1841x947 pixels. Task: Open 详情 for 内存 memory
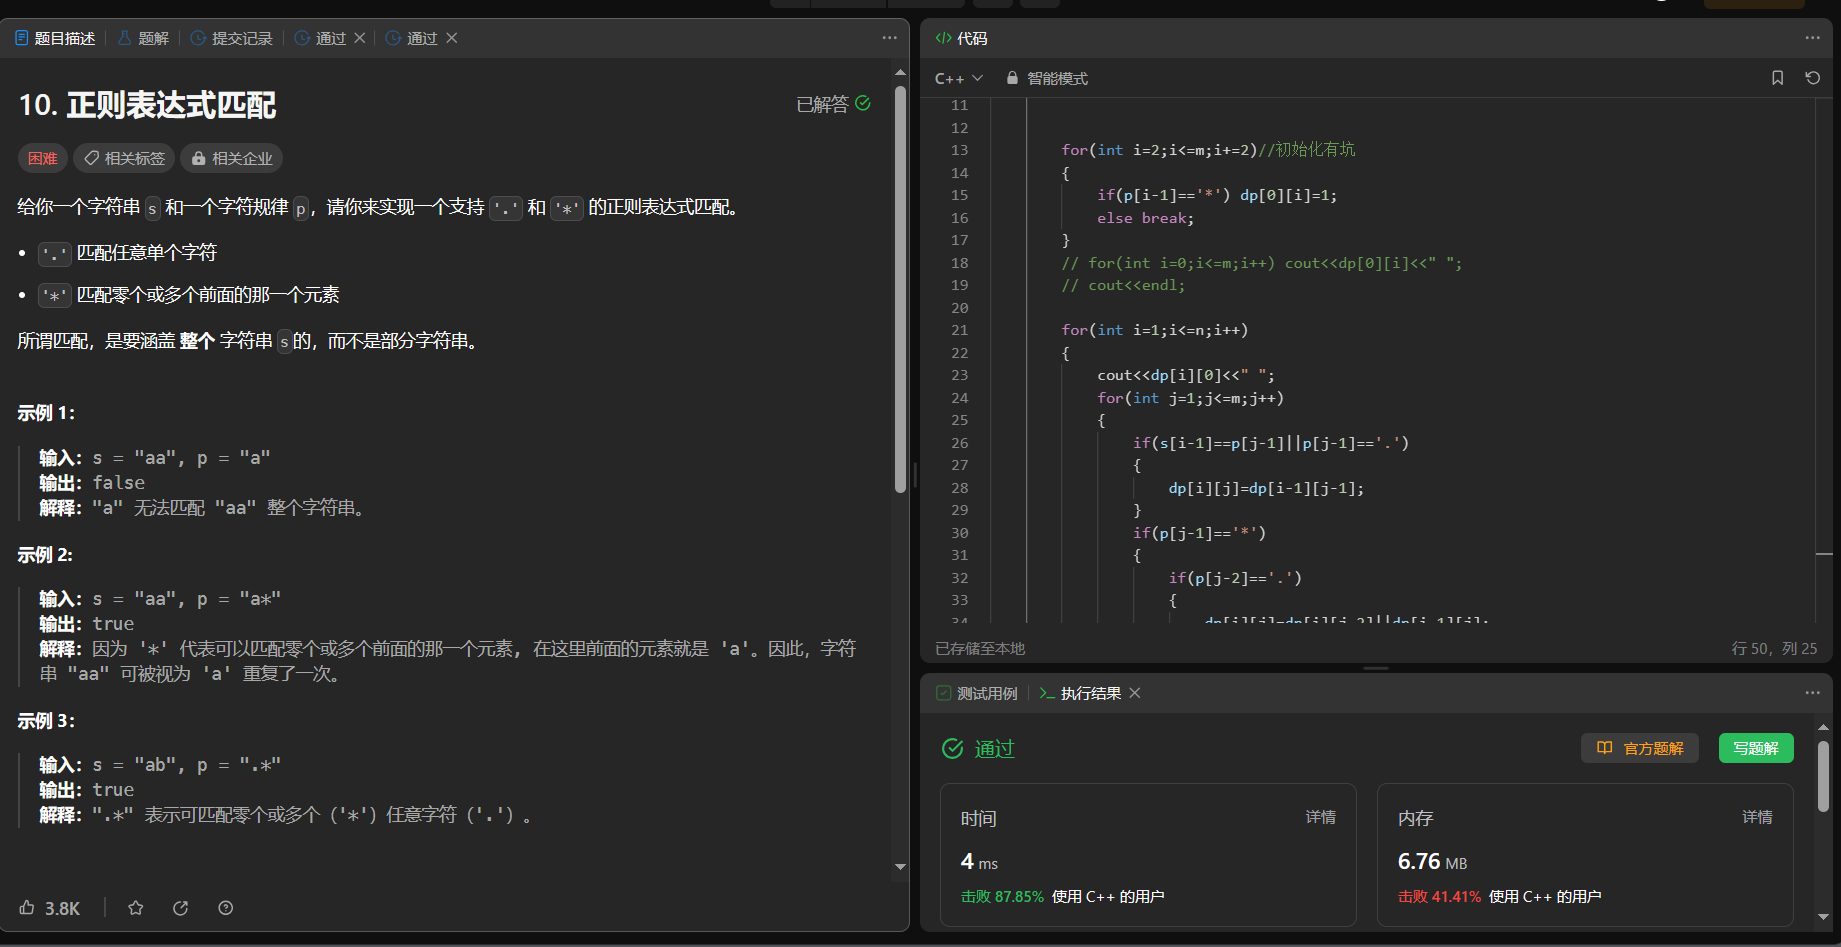click(1757, 817)
